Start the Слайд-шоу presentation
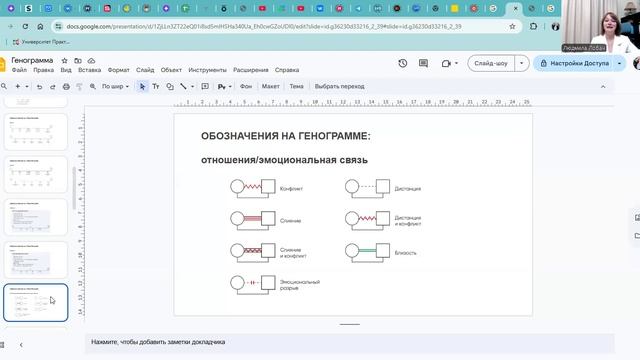Image resolution: width=640 pixels, height=360 pixels. coord(491,63)
